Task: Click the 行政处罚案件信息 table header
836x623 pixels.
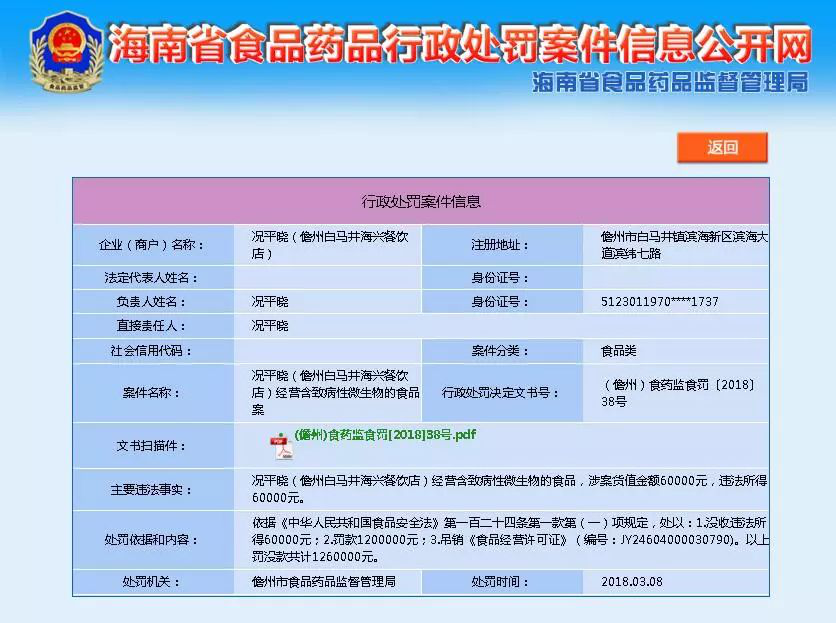Action: click(421, 201)
